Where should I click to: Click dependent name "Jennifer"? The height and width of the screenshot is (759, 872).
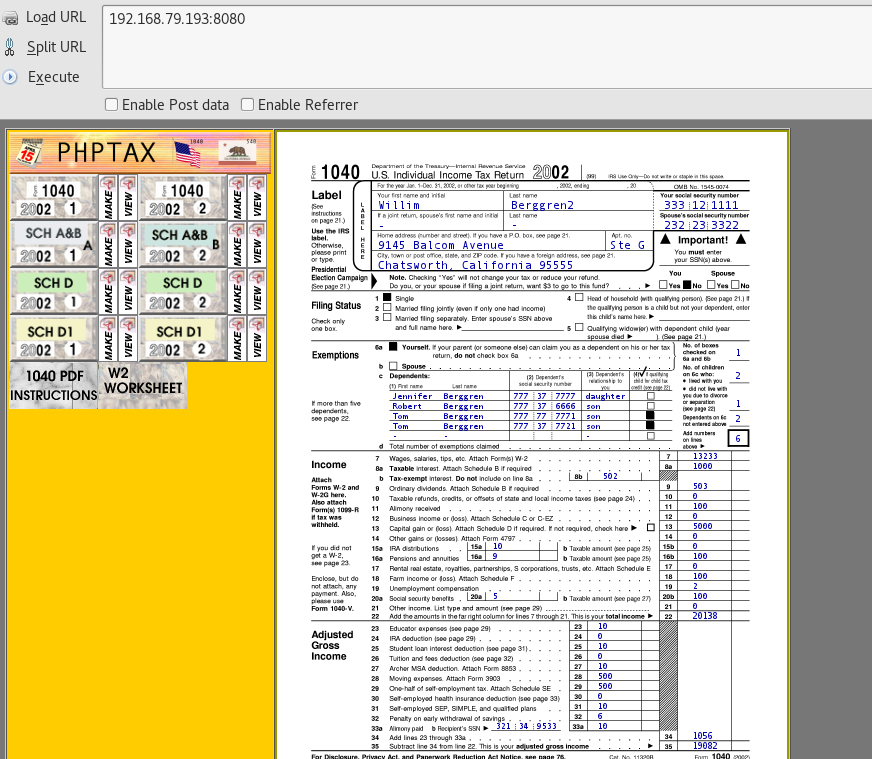click(x=412, y=396)
